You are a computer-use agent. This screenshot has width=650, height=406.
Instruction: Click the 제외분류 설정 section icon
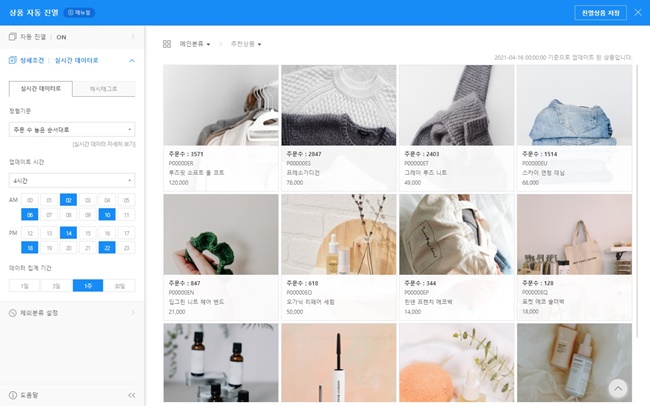[x=12, y=313]
